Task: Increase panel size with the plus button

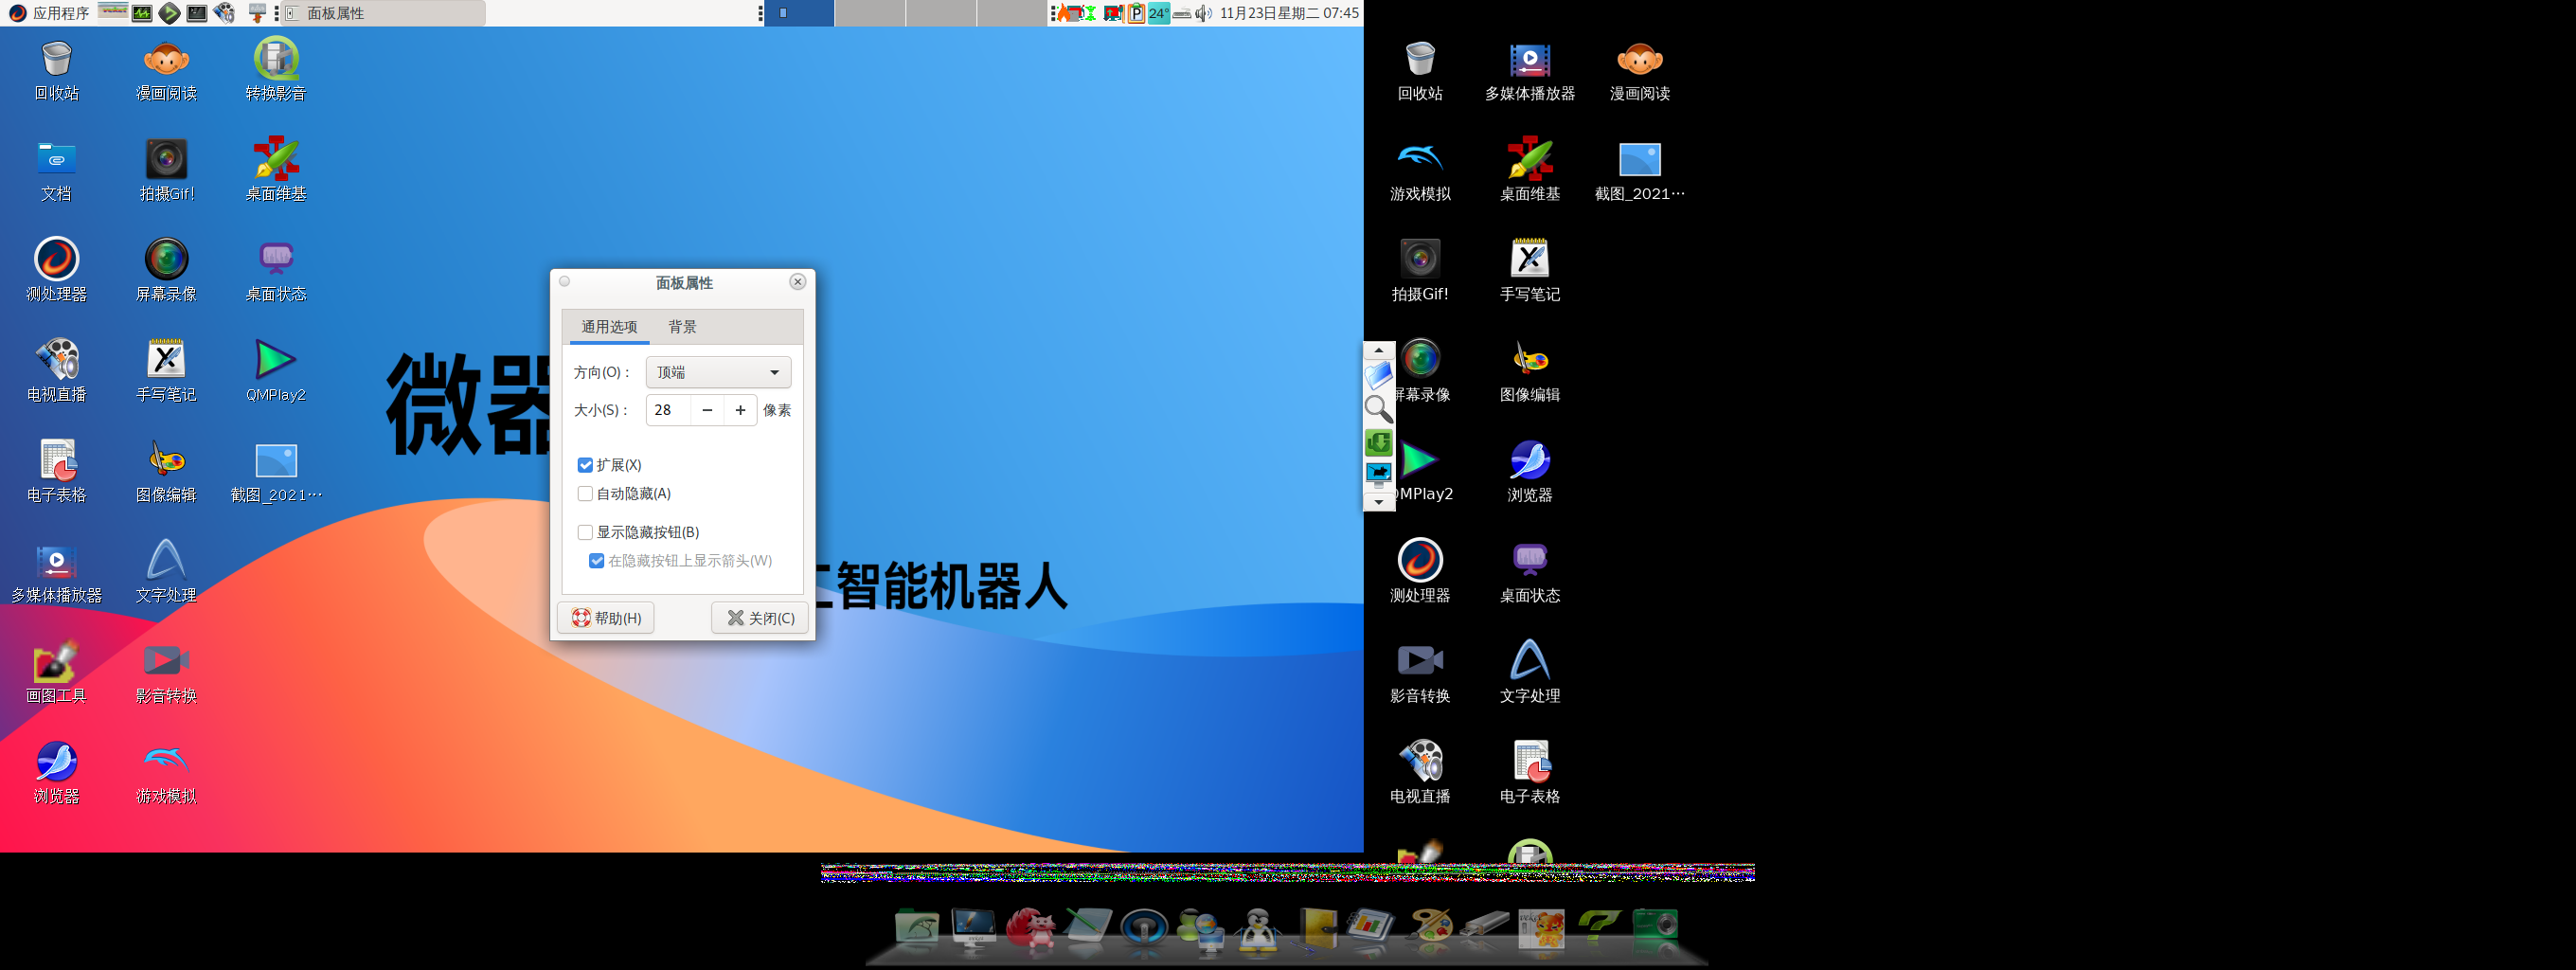Action: tap(740, 410)
